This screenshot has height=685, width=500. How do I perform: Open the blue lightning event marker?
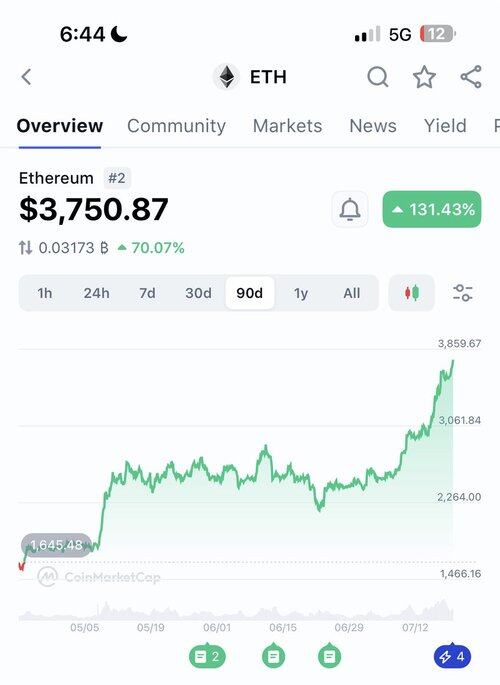pyautogui.click(x=452, y=657)
